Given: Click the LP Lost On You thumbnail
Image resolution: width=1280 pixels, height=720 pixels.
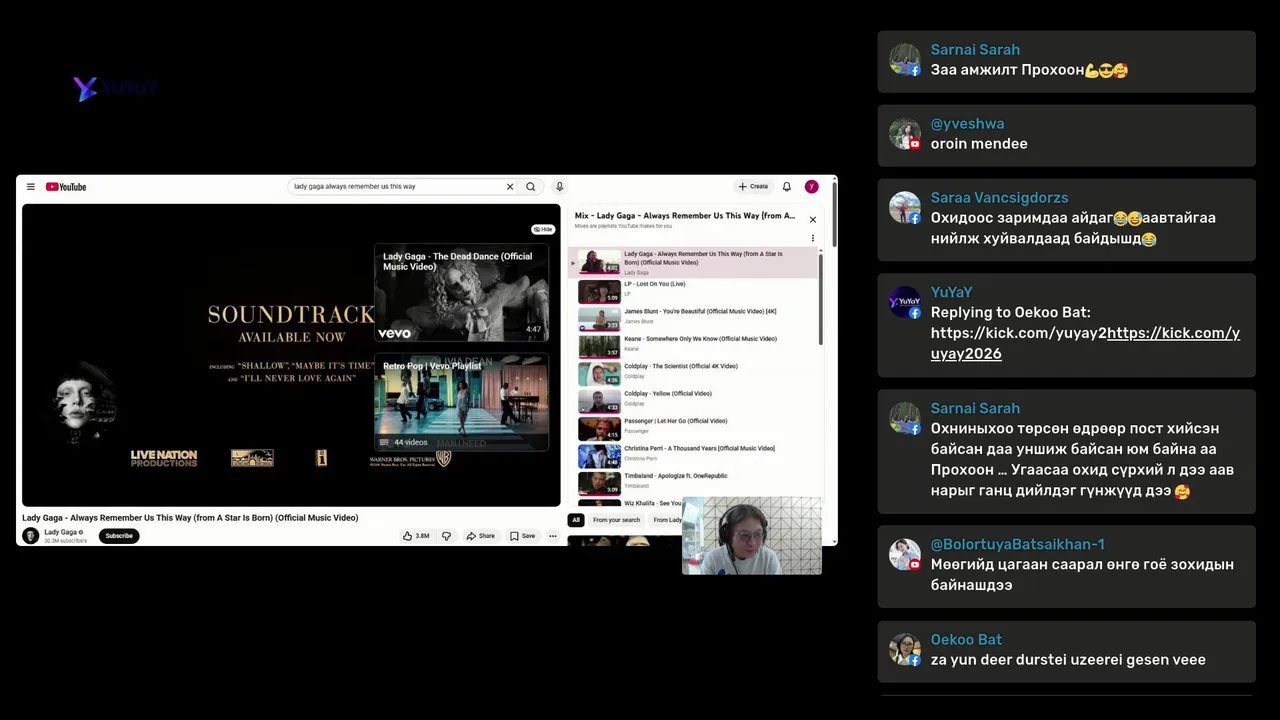Looking at the screenshot, I should (x=599, y=291).
